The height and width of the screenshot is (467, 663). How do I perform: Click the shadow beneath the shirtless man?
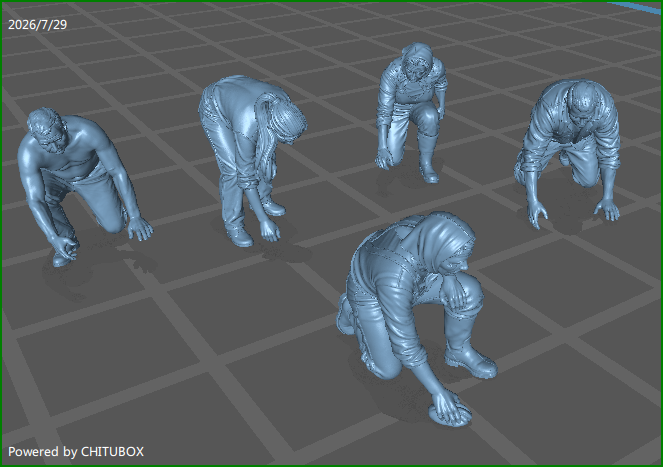(x=89, y=271)
